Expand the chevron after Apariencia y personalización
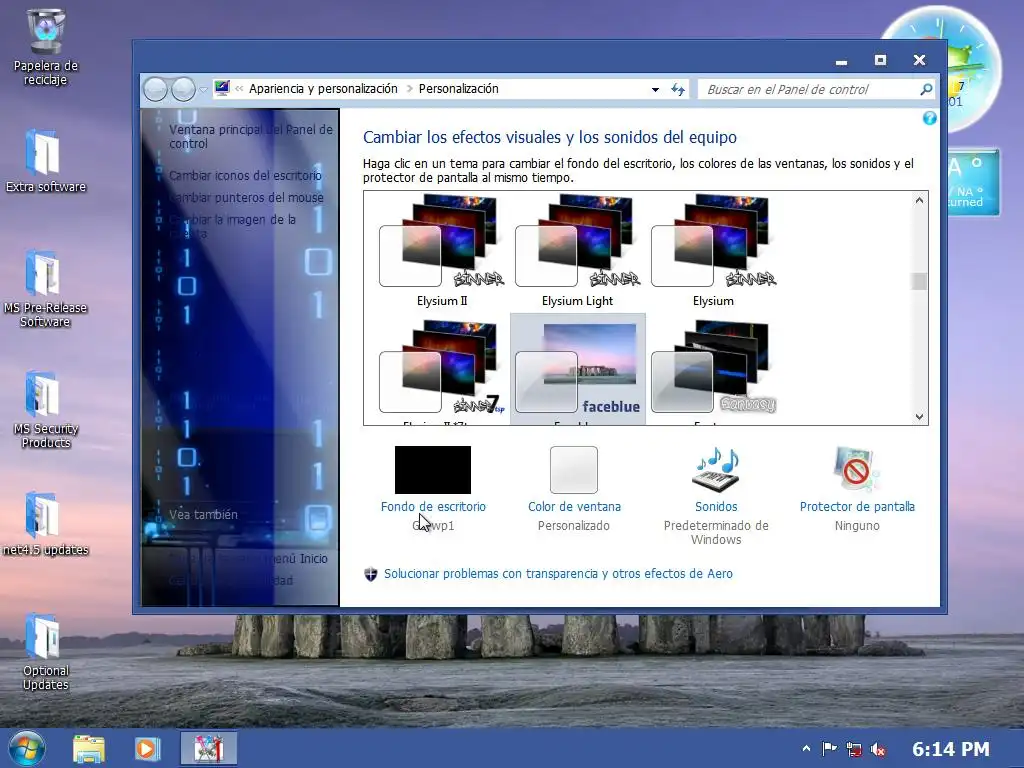Image resolution: width=1024 pixels, height=768 pixels. pos(409,89)
